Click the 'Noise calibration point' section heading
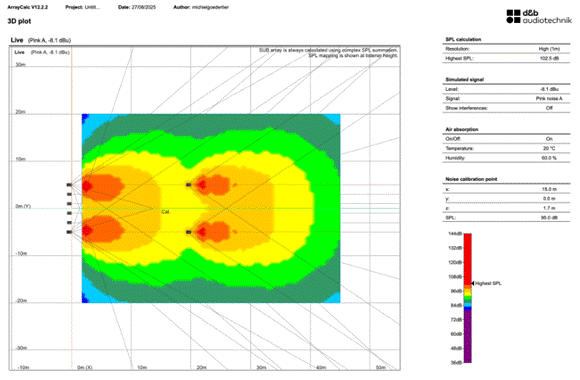 pos(471,179)
